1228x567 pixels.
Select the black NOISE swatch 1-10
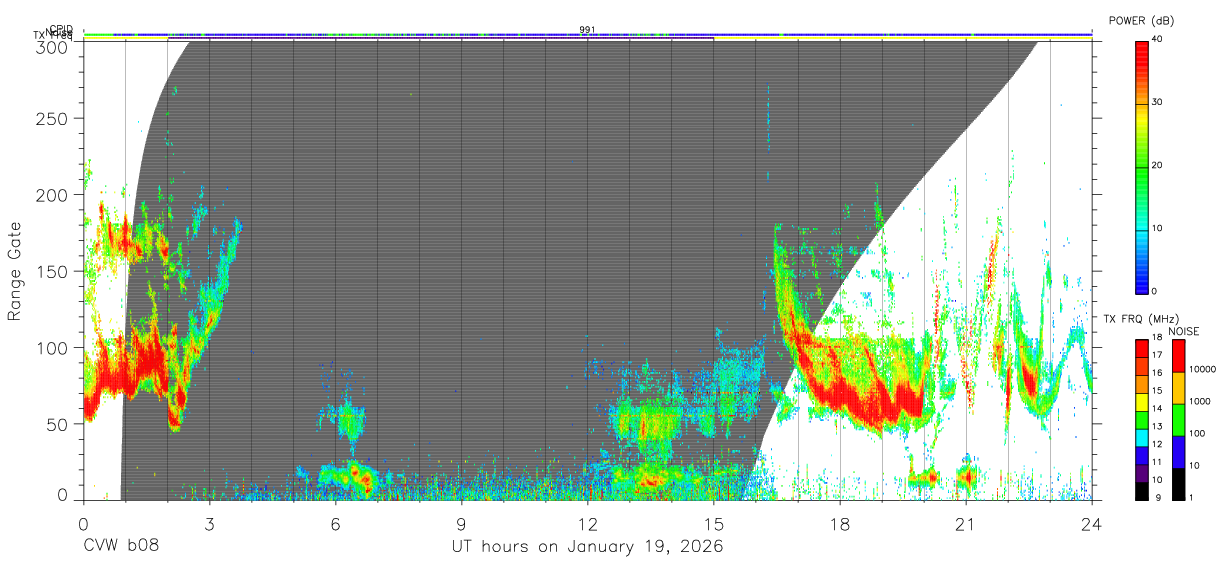(x=1179, y=482)
